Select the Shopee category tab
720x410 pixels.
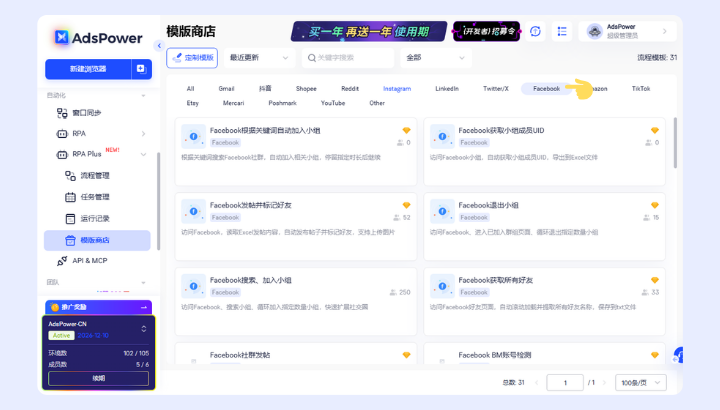coord(306,89)
